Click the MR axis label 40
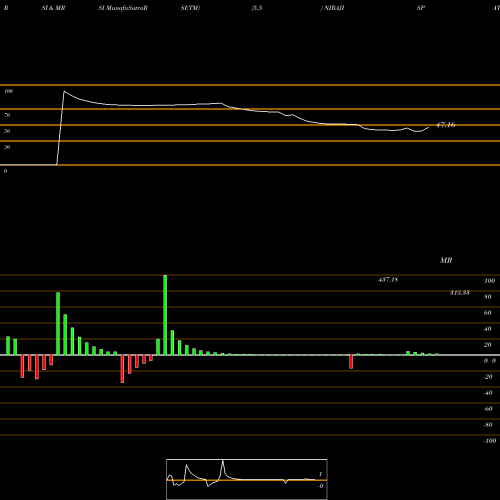 point(488,329)
